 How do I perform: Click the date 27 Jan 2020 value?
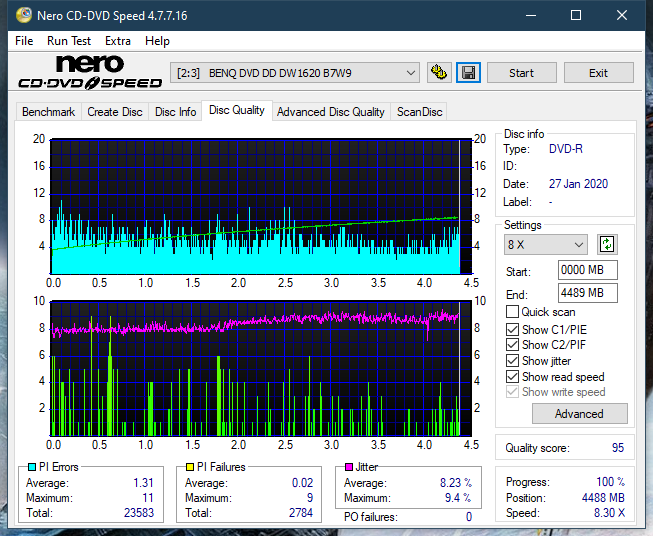pos(578,184)
